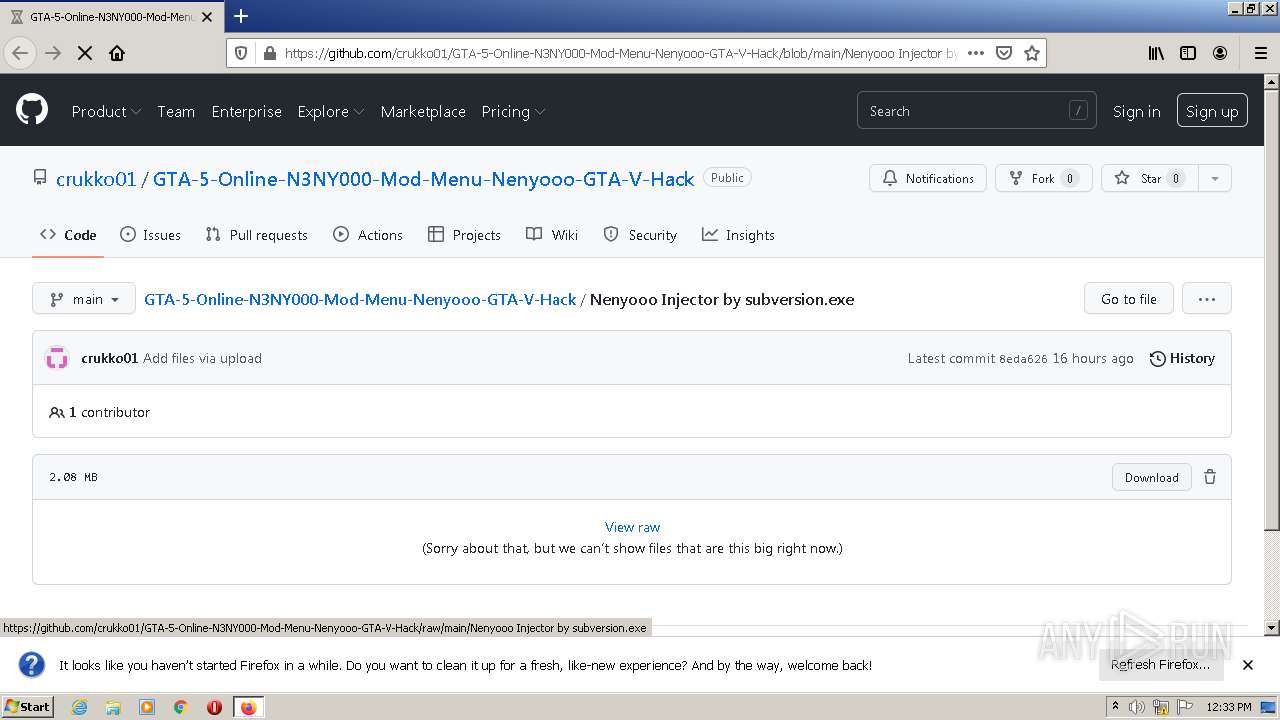
Task: Click the browser address bar URL
Action: [x=620, y=53]
